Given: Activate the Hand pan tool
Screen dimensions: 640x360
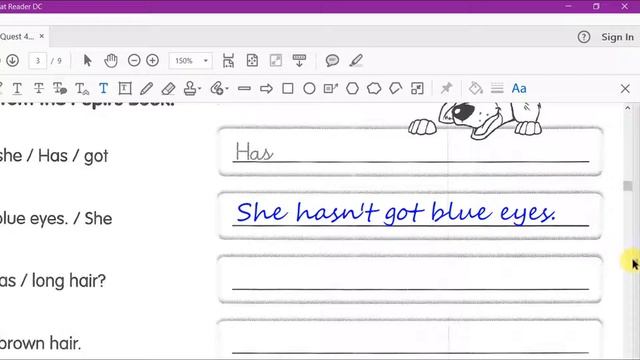Looking at the screenshot, I should coord(111,61).
